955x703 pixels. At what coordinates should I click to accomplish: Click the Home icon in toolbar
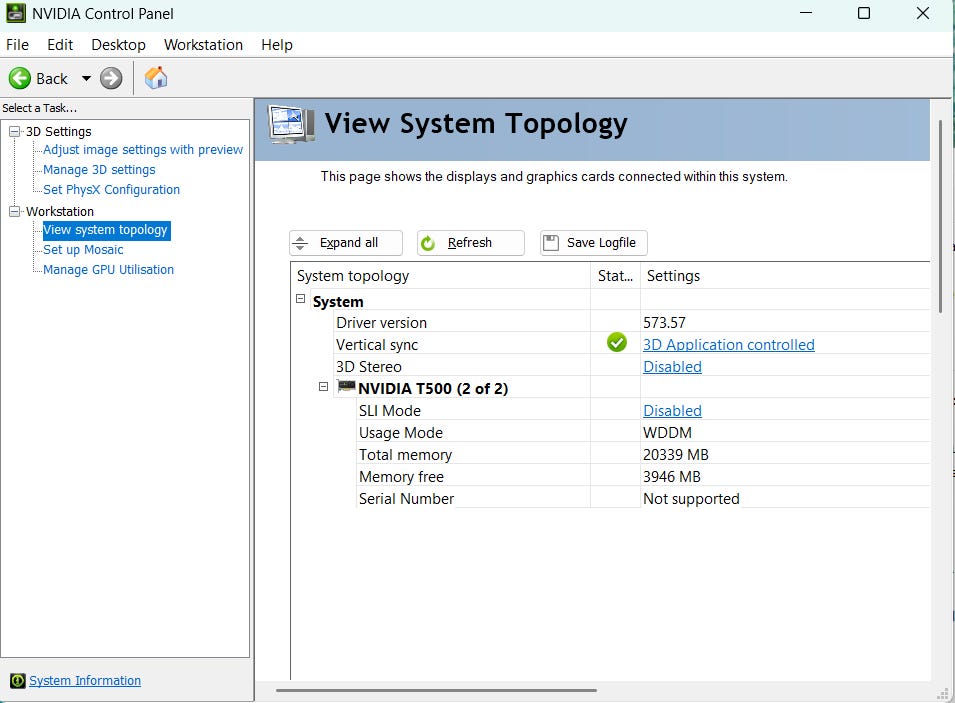156,78
